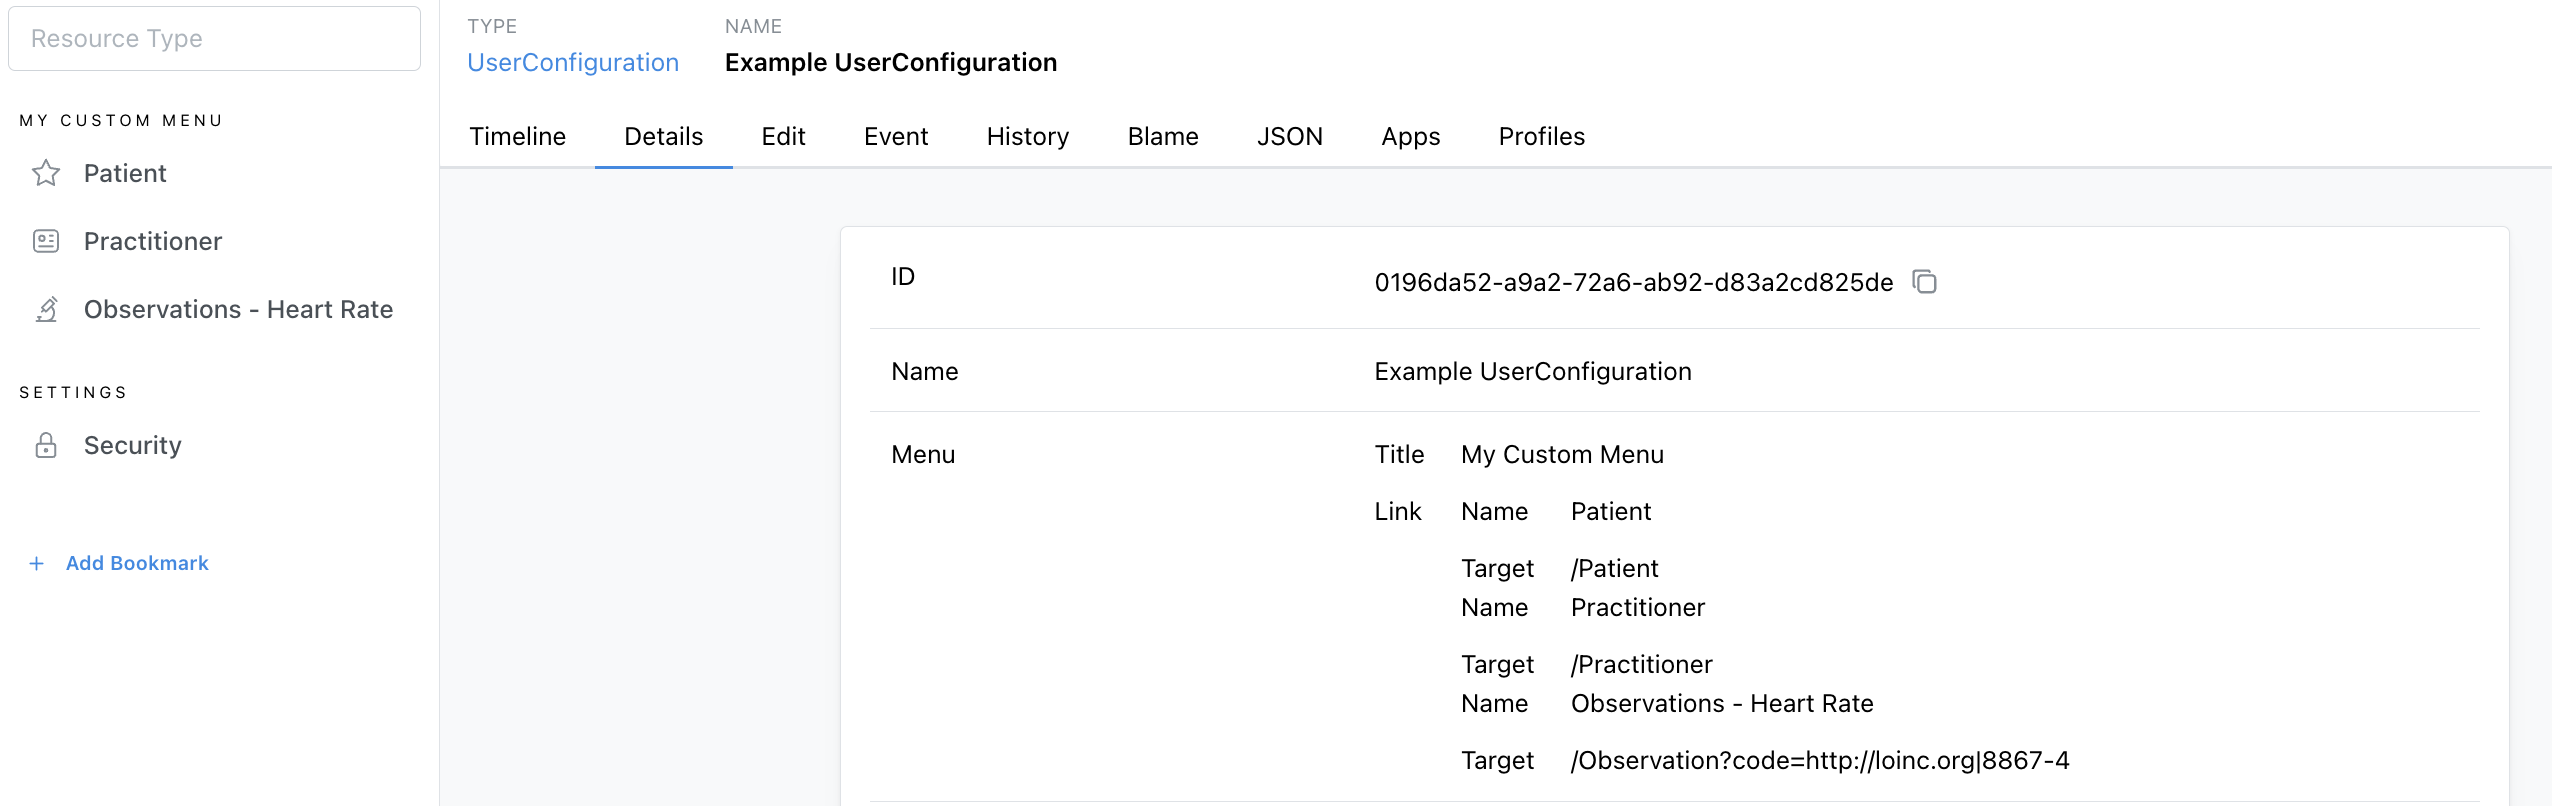2552x806 pixels.
Task: Open the Profiles tab
Action: tap(1541, 137)
